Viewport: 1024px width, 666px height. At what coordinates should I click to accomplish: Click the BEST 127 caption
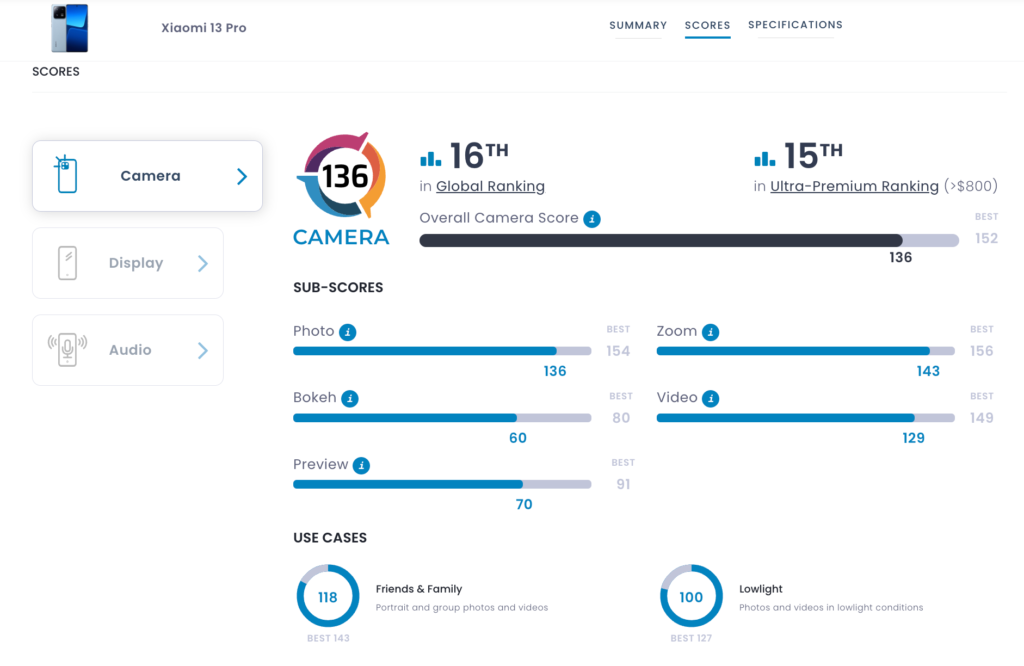pos(691,639)
